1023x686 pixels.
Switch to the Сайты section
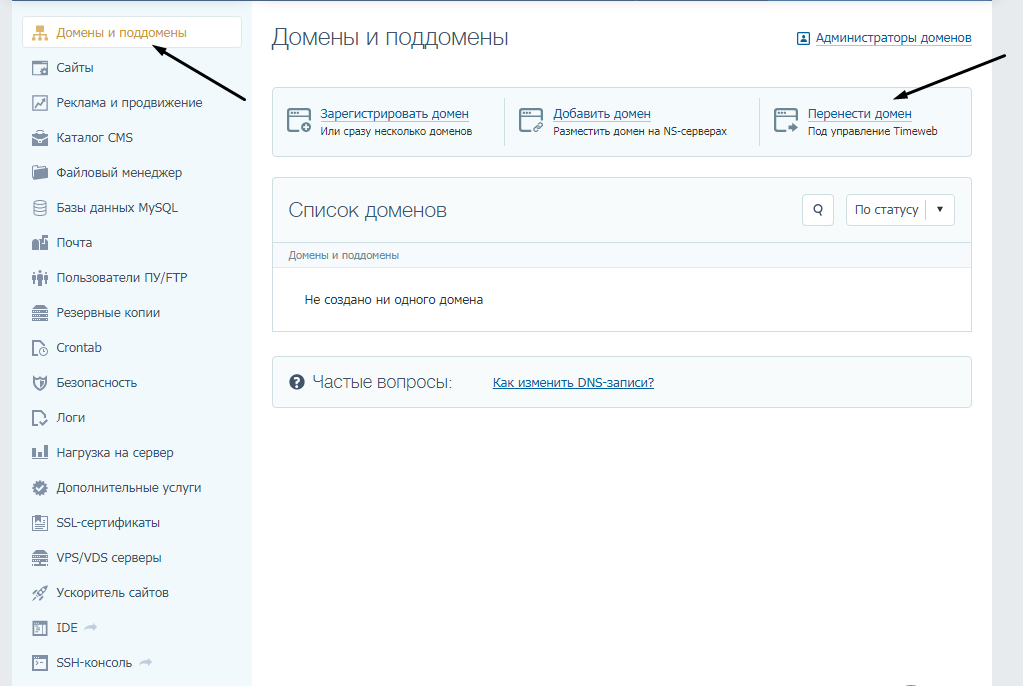tap(70, 67)
